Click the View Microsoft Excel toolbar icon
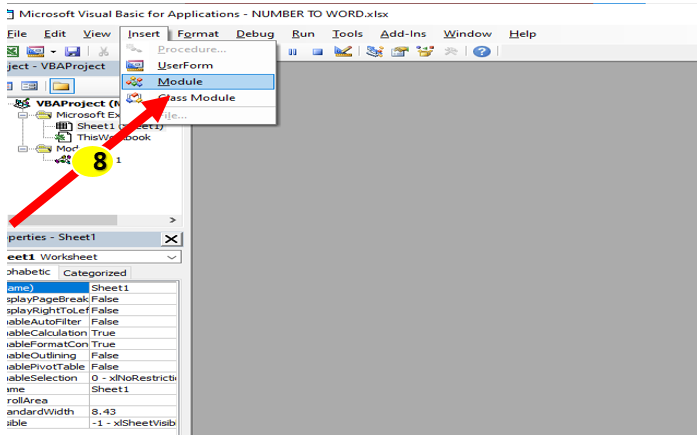Viewport: 697px width, 445px height. (12, 52)
